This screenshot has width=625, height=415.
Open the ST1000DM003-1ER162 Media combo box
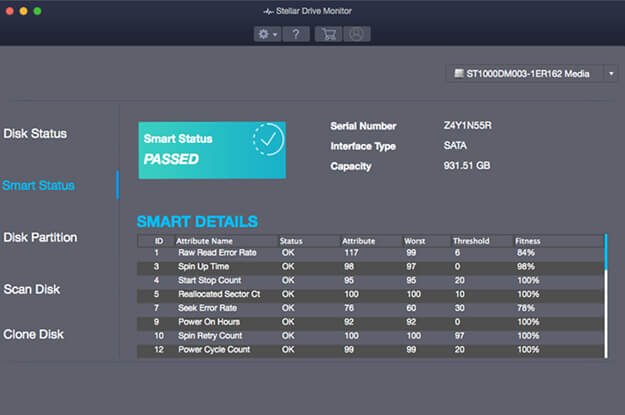coord(532,74)
